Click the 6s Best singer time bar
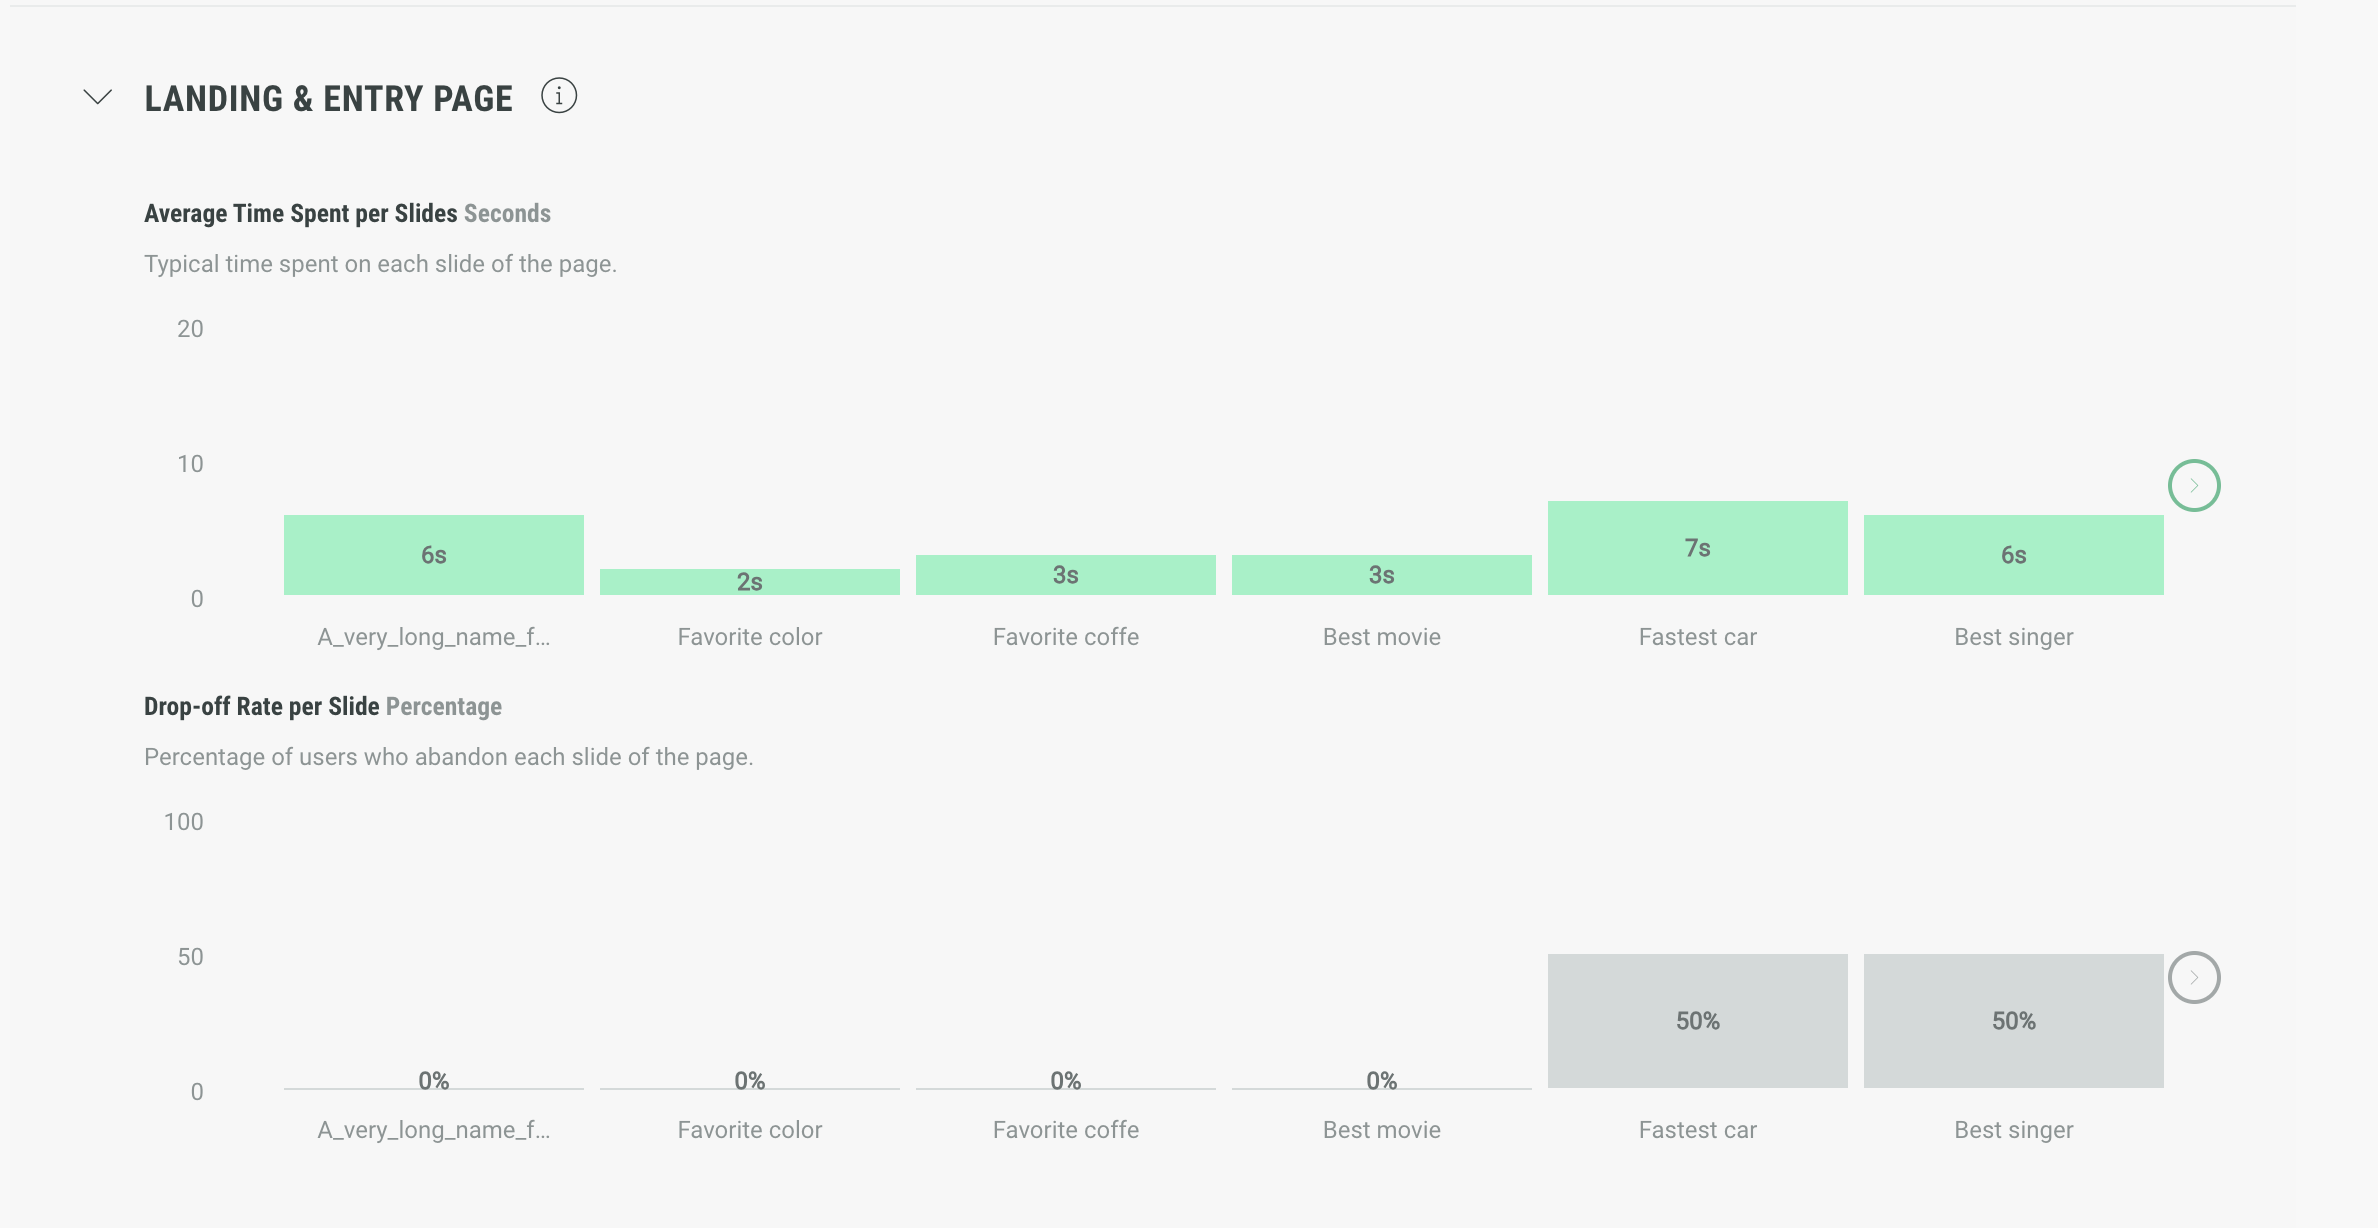 coord(2014,555)
